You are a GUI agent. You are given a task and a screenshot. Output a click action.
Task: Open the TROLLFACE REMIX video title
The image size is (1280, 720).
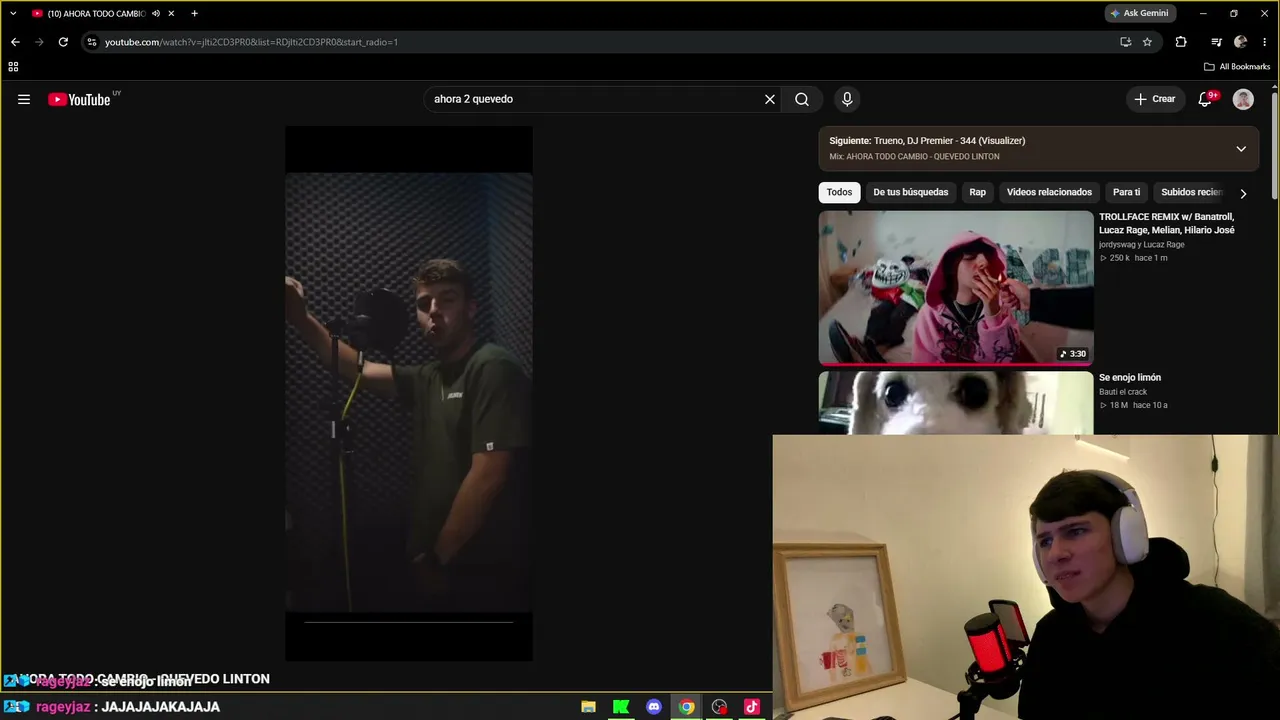tap(1166, 223)
